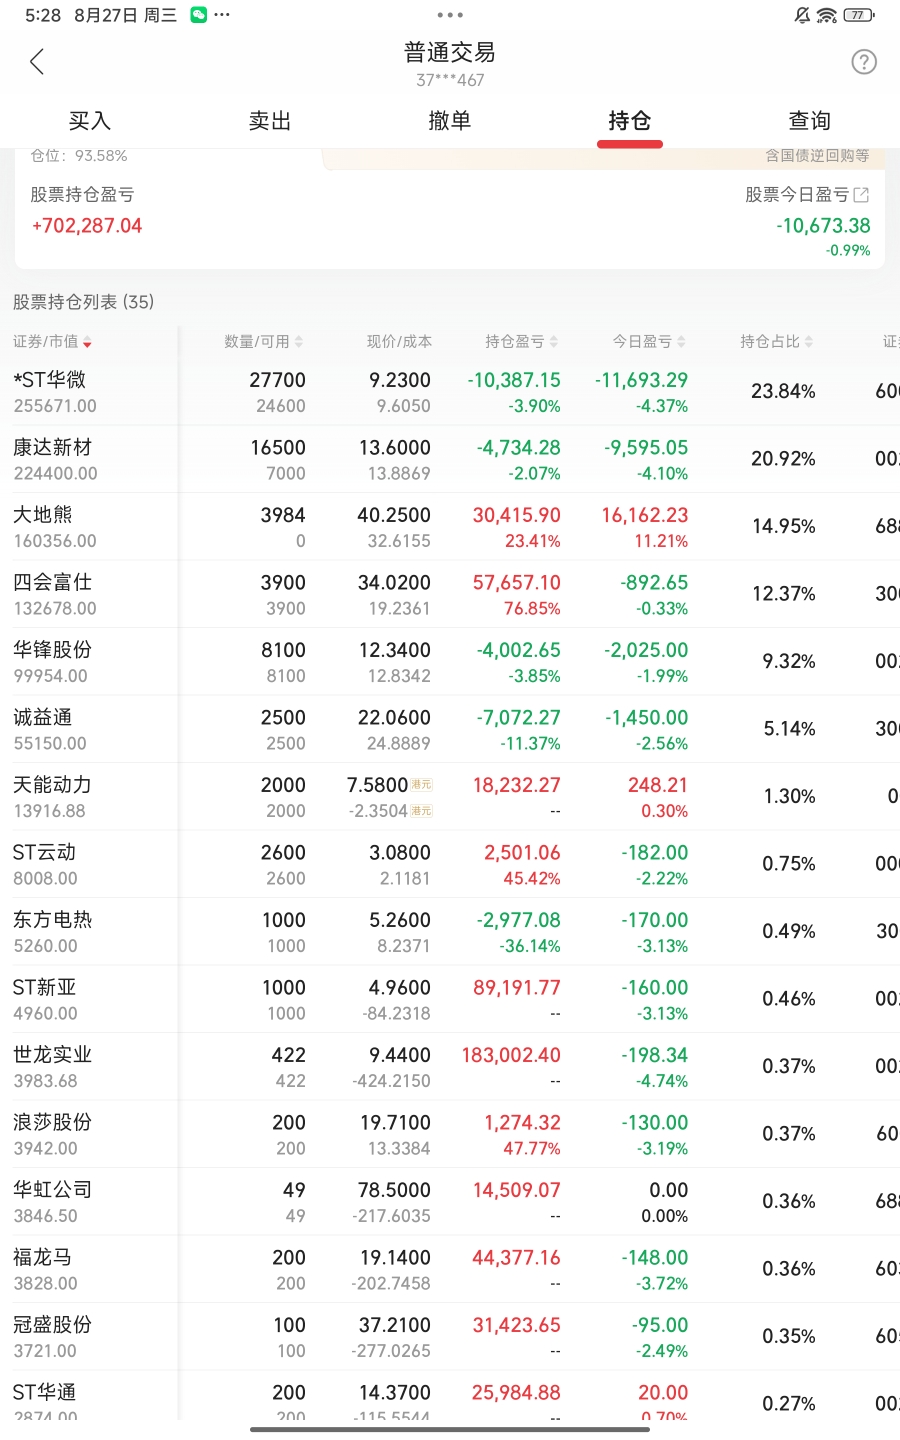Viewport: 900px width, 1440px height.
Task: Tap today's loss -10,673.38 value
Action: (823, 226)
